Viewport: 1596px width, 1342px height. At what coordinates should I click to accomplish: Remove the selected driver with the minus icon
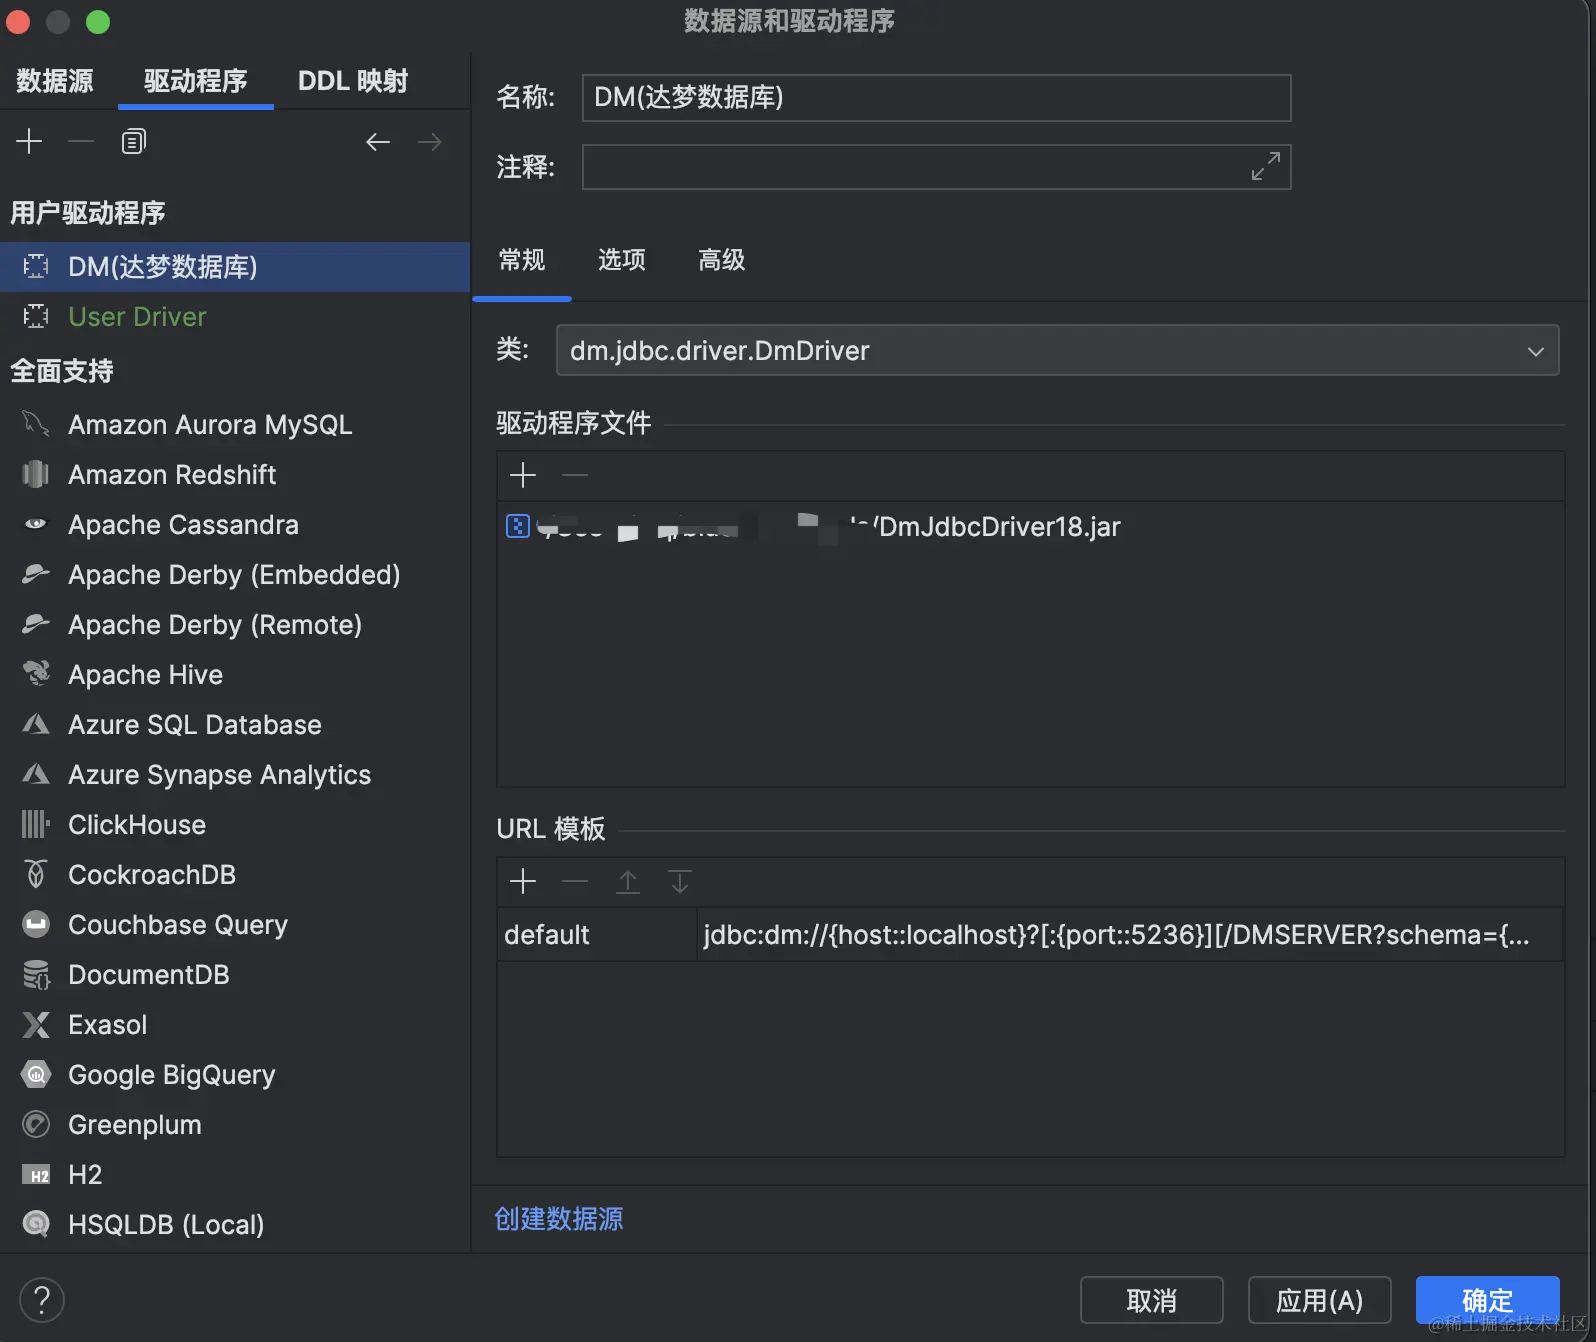pos(81,142)
